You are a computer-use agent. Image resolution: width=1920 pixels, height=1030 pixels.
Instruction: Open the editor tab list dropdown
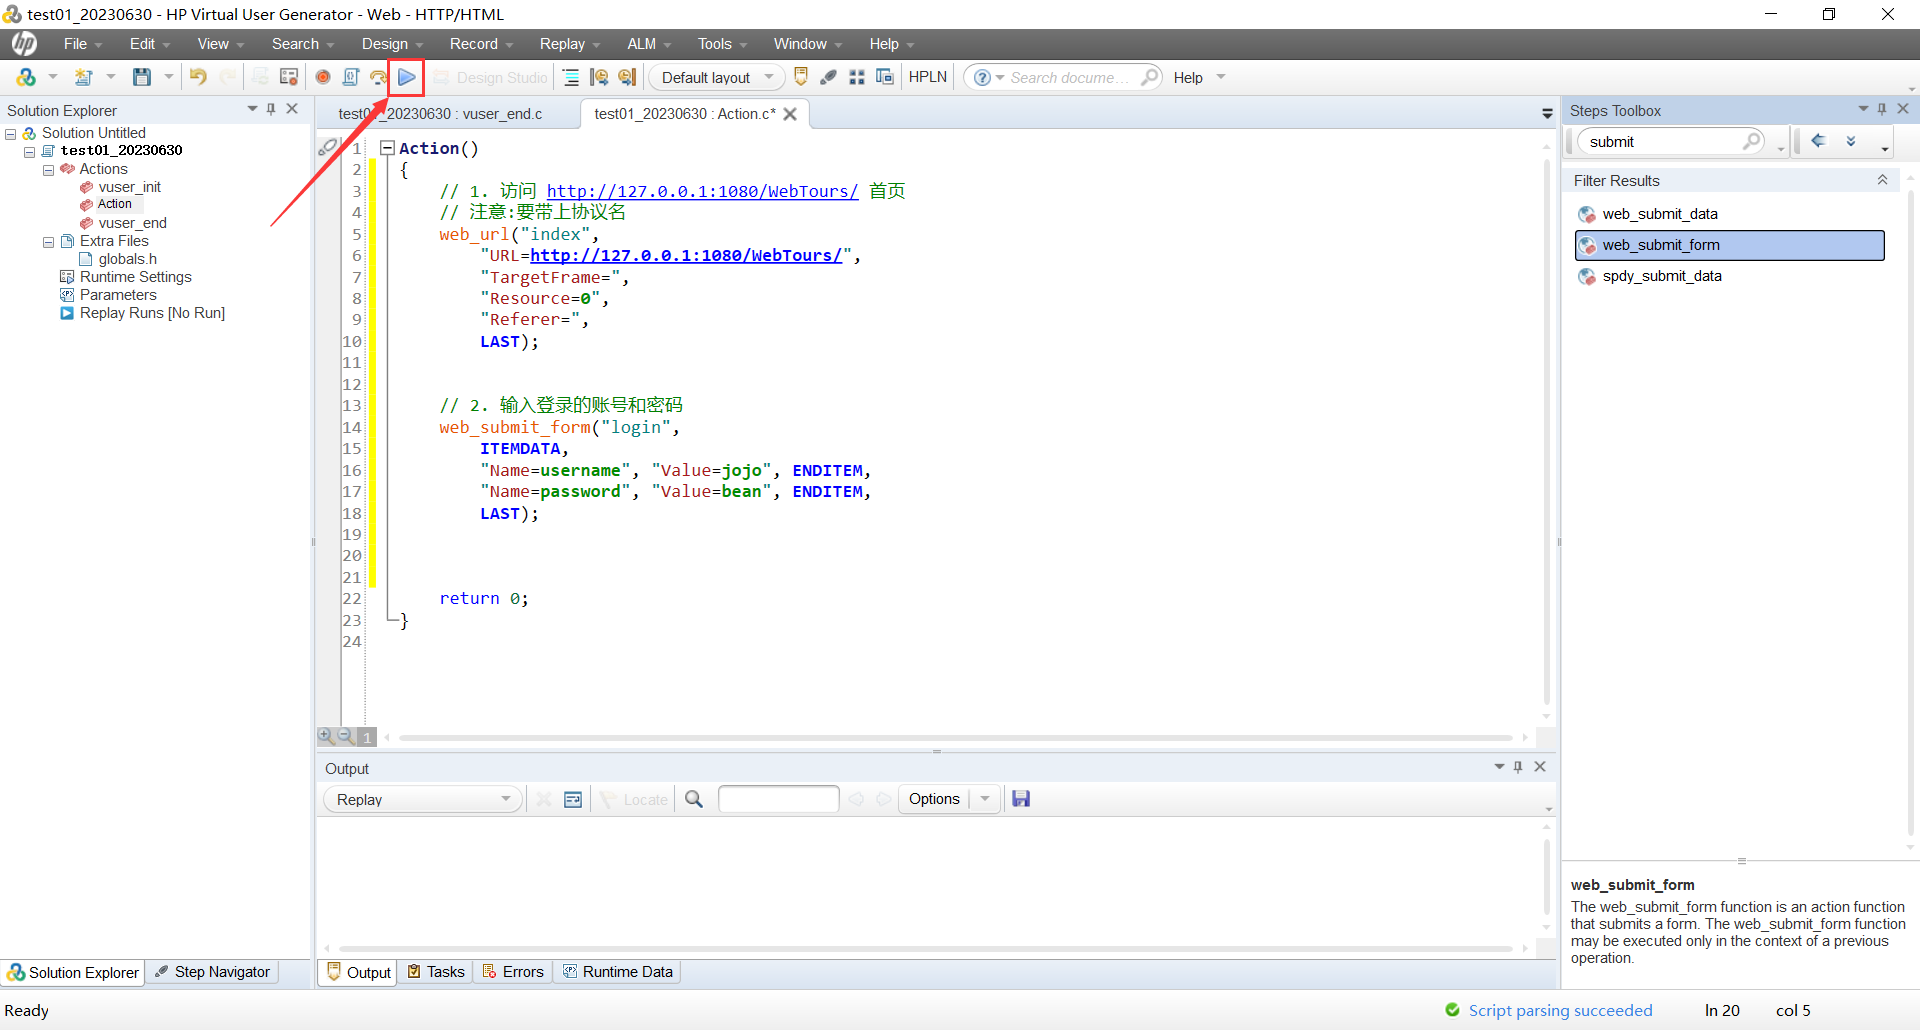click(1547, 114)
